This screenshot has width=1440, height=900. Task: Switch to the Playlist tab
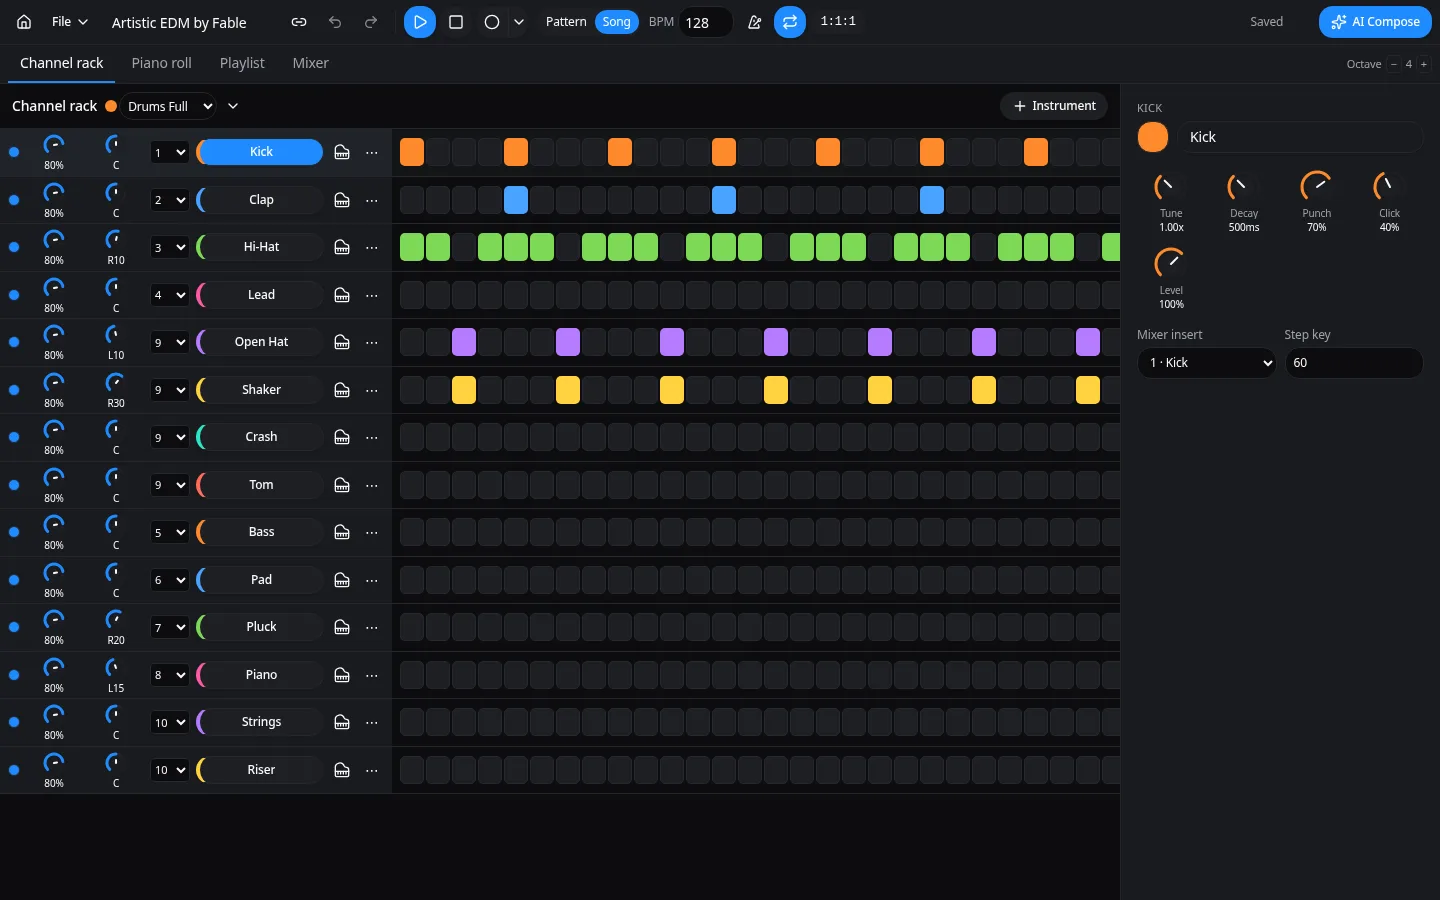[242, 63]
